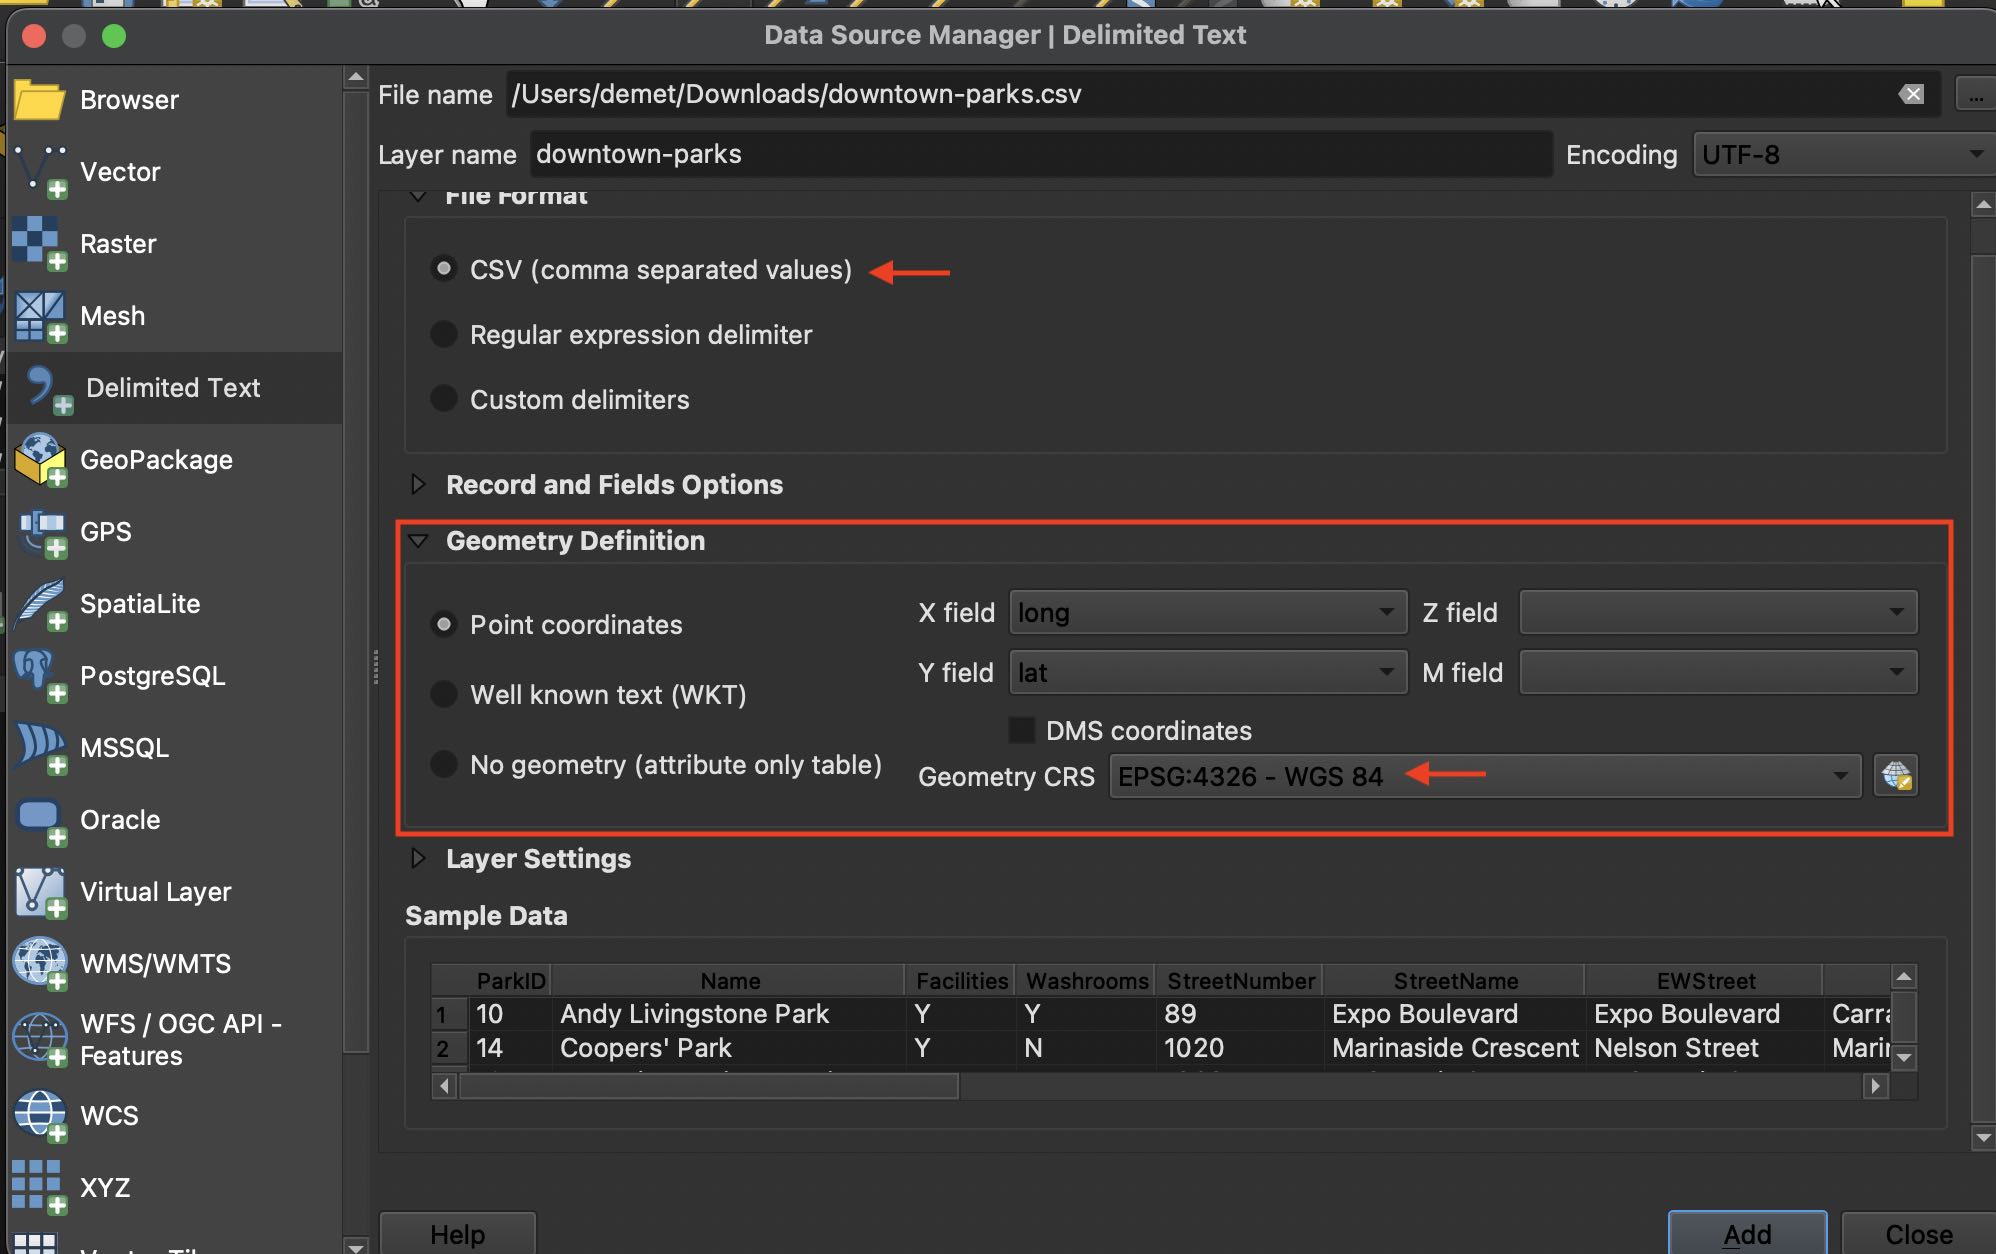Image resolution: width=1996 pixels, height=1254 pixels.
Task: Click the sample data horizontal scrollbar
Action: pos(708,1086)
